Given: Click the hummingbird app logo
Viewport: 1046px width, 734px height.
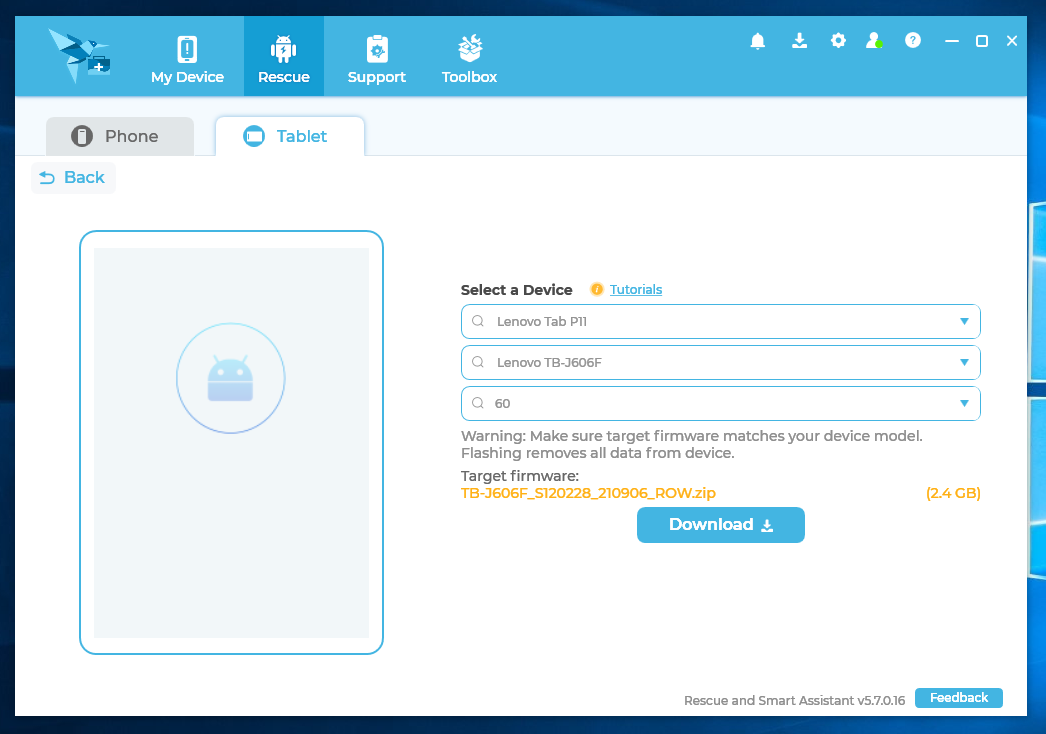Looking at the screenshot, I should coord(80,56).
